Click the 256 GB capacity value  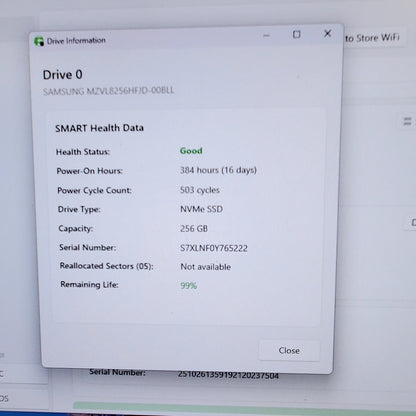194,229
